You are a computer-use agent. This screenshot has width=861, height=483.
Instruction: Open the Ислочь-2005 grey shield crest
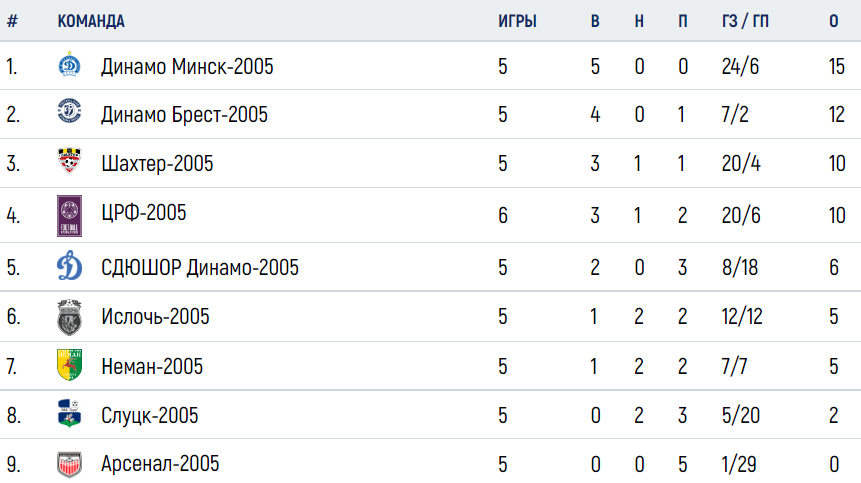(69, 317)
